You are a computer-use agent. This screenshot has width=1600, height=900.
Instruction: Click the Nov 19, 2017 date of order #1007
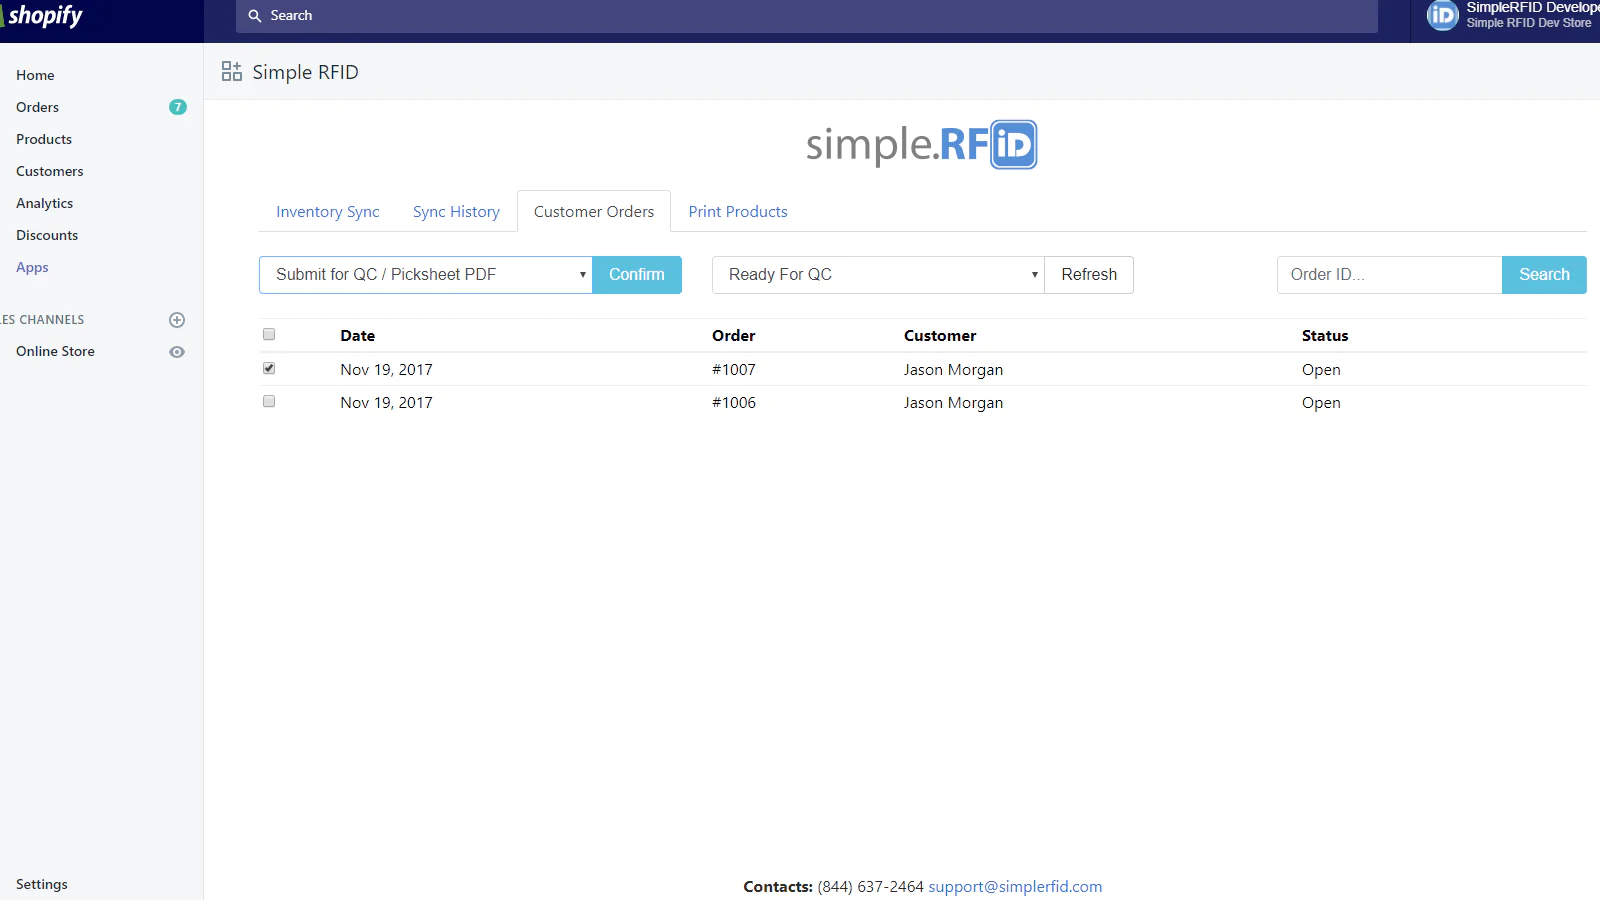(x=386, y=370)
